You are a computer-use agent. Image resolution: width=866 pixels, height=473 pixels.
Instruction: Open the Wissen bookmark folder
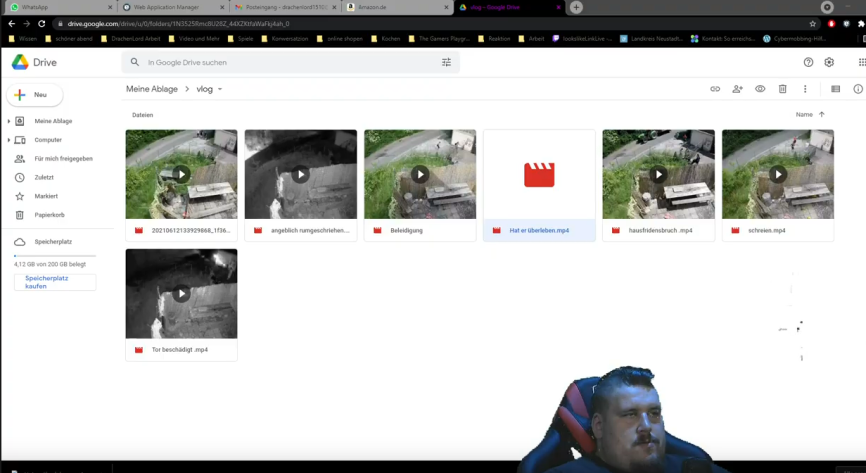tap(23, 39)
